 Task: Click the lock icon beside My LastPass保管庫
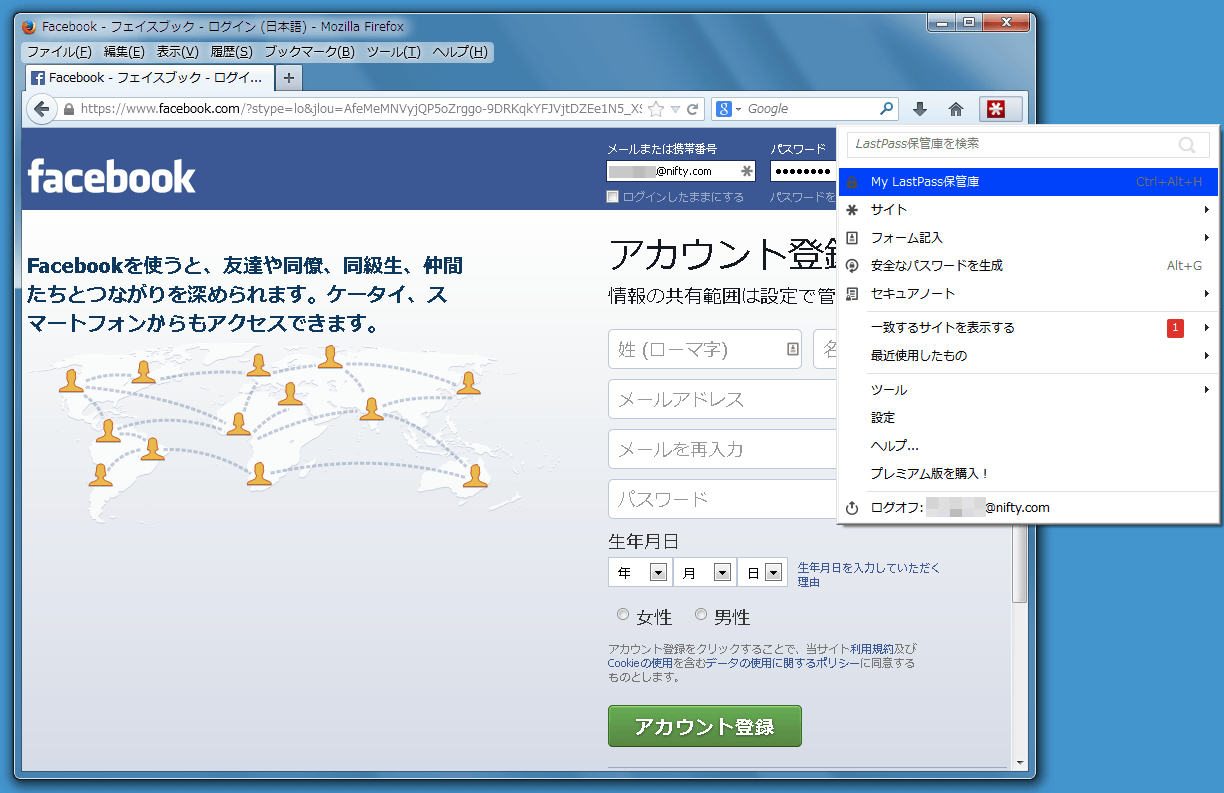click(852, 182)
